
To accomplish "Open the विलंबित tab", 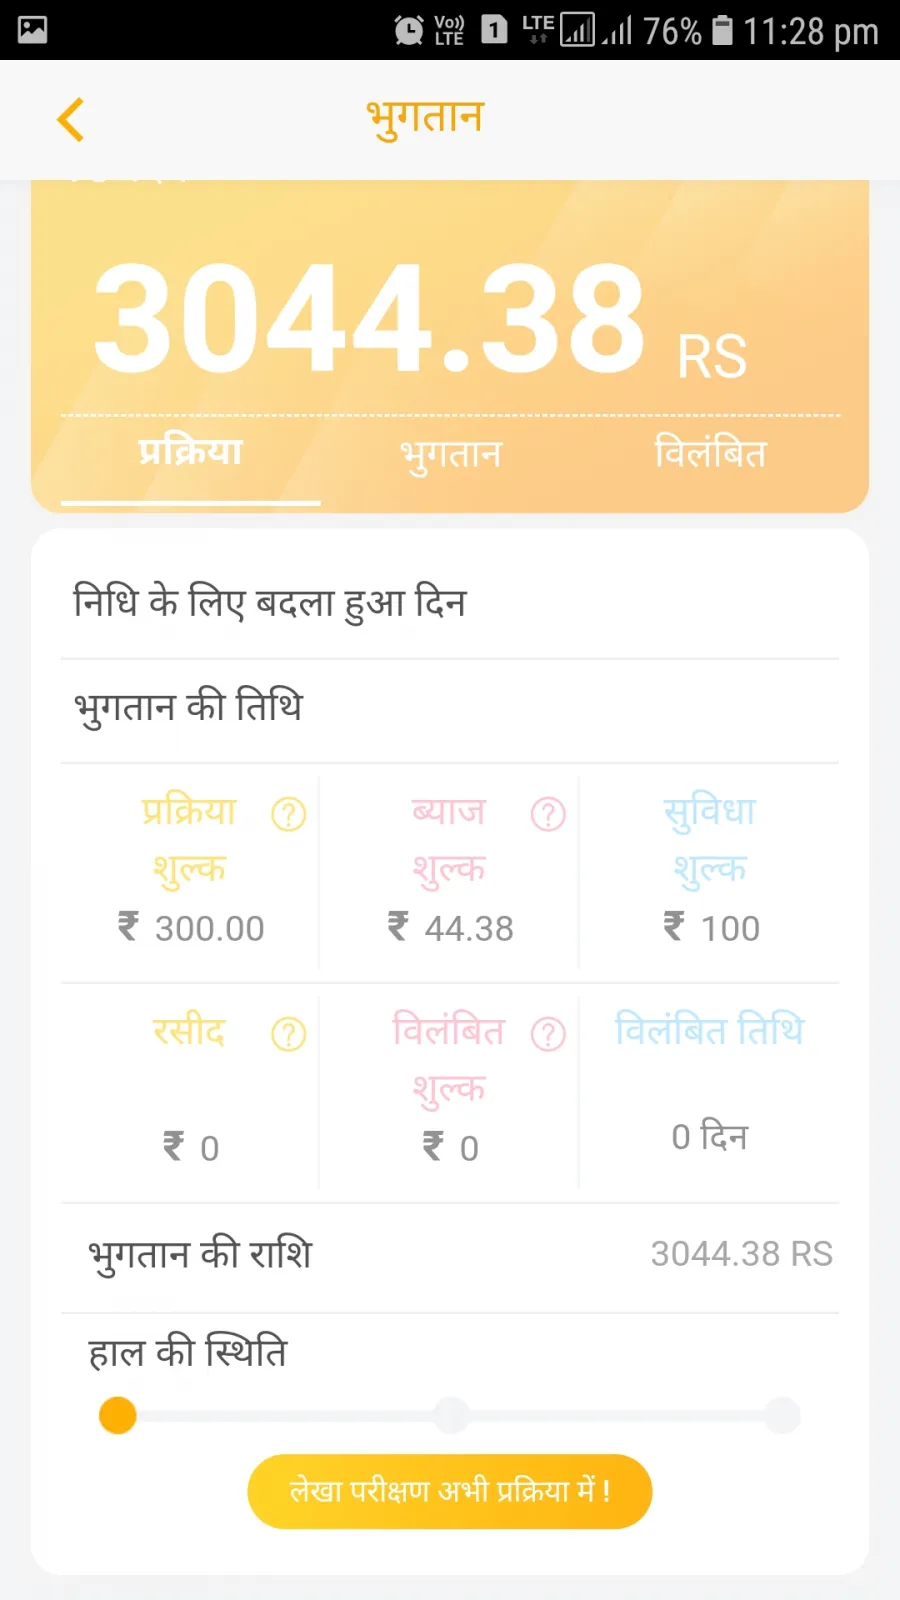I will (x=710, y=455).
